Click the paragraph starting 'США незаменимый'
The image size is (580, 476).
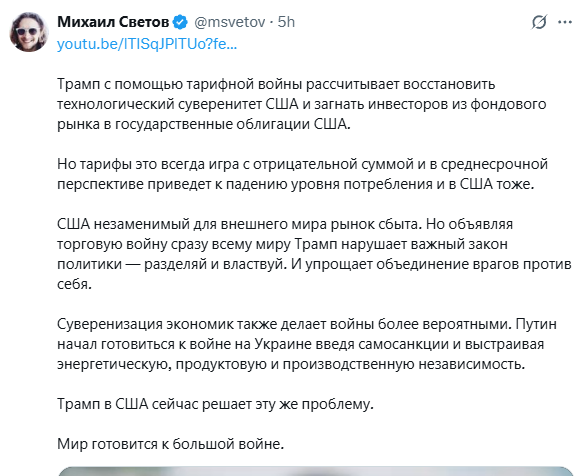pyautogui.click(x=314, y=254)
